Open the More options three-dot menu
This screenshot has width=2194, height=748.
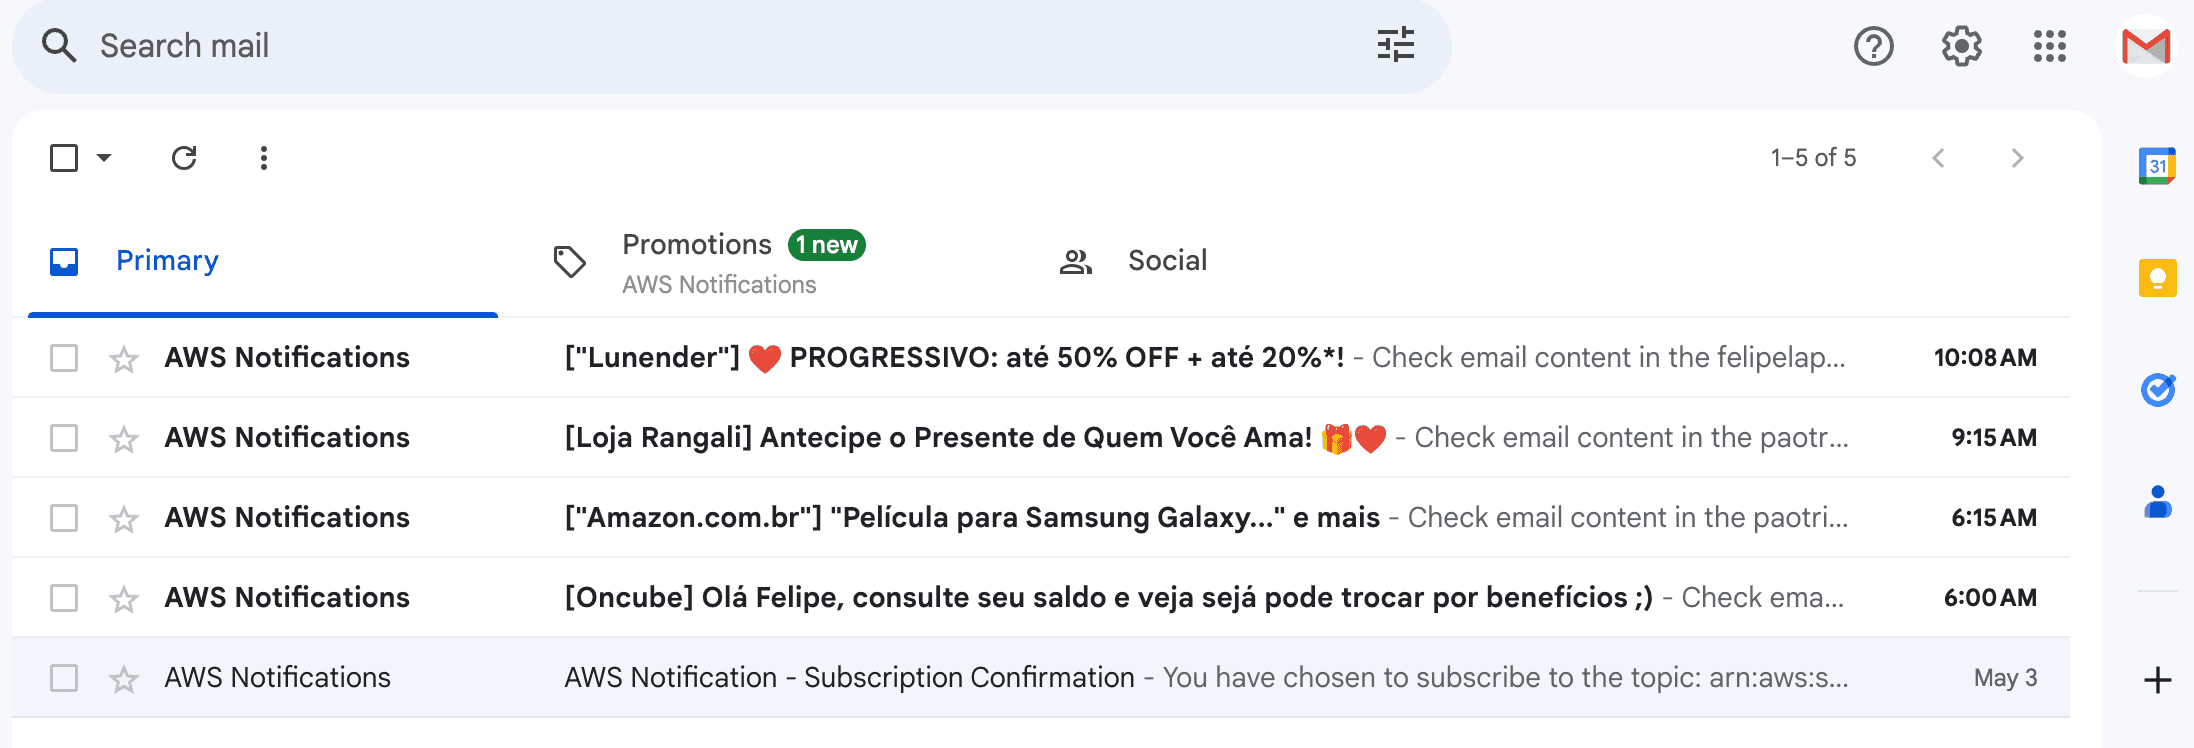pyautogui.click(x=263, y=158)
